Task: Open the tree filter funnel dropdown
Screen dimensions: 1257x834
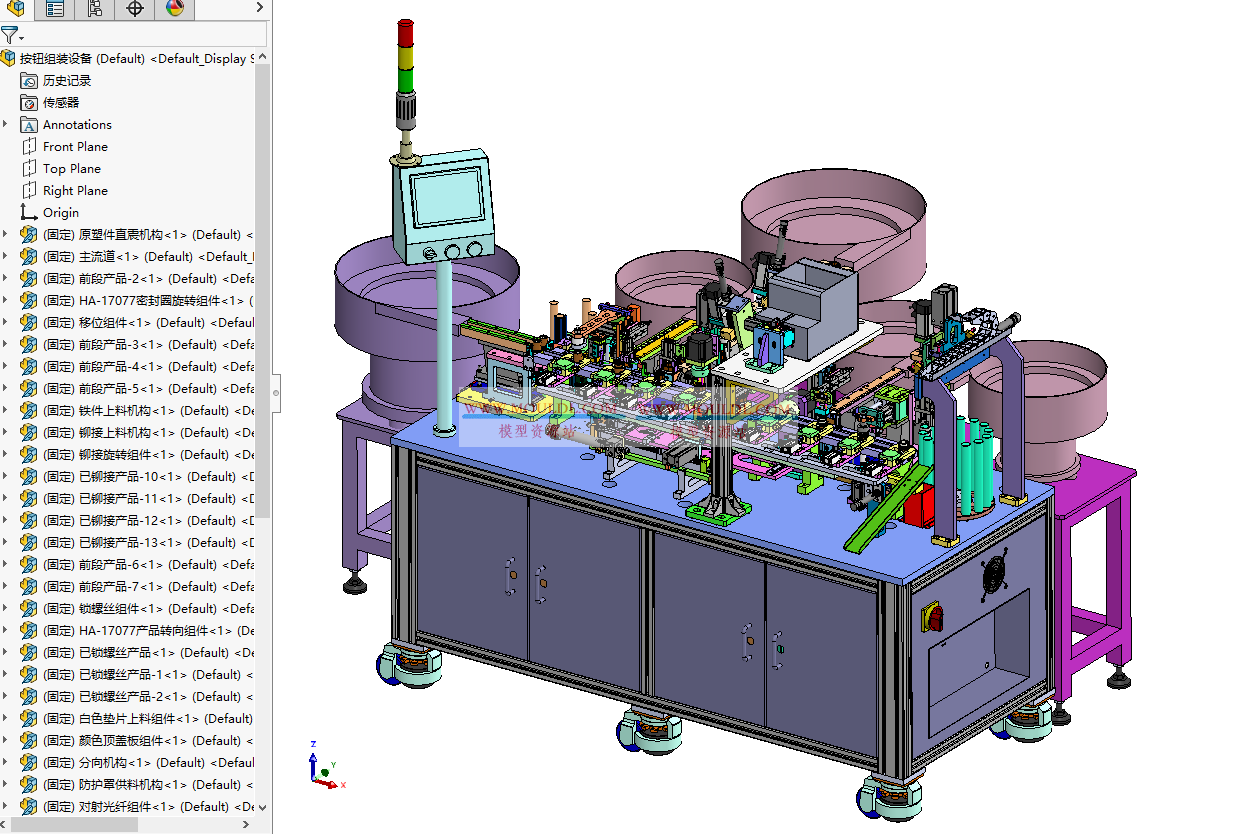Action: coord(11,36)
